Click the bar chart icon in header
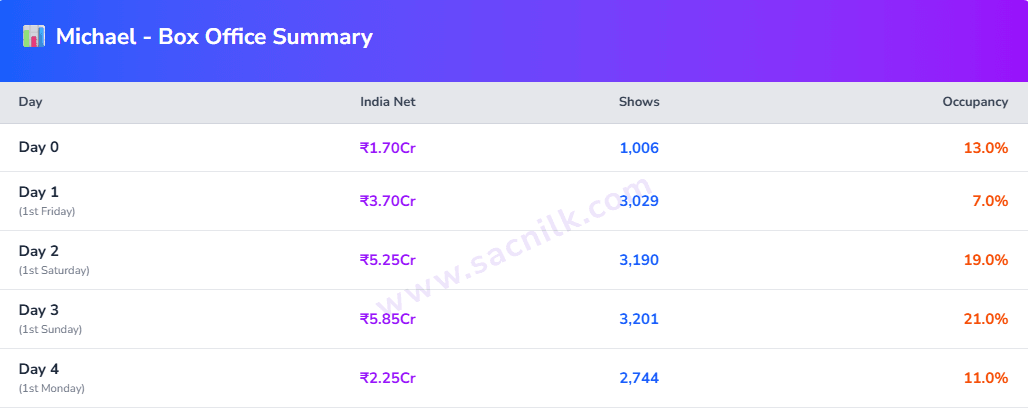This screenshot has width=1028, height=408. (34, 38)
